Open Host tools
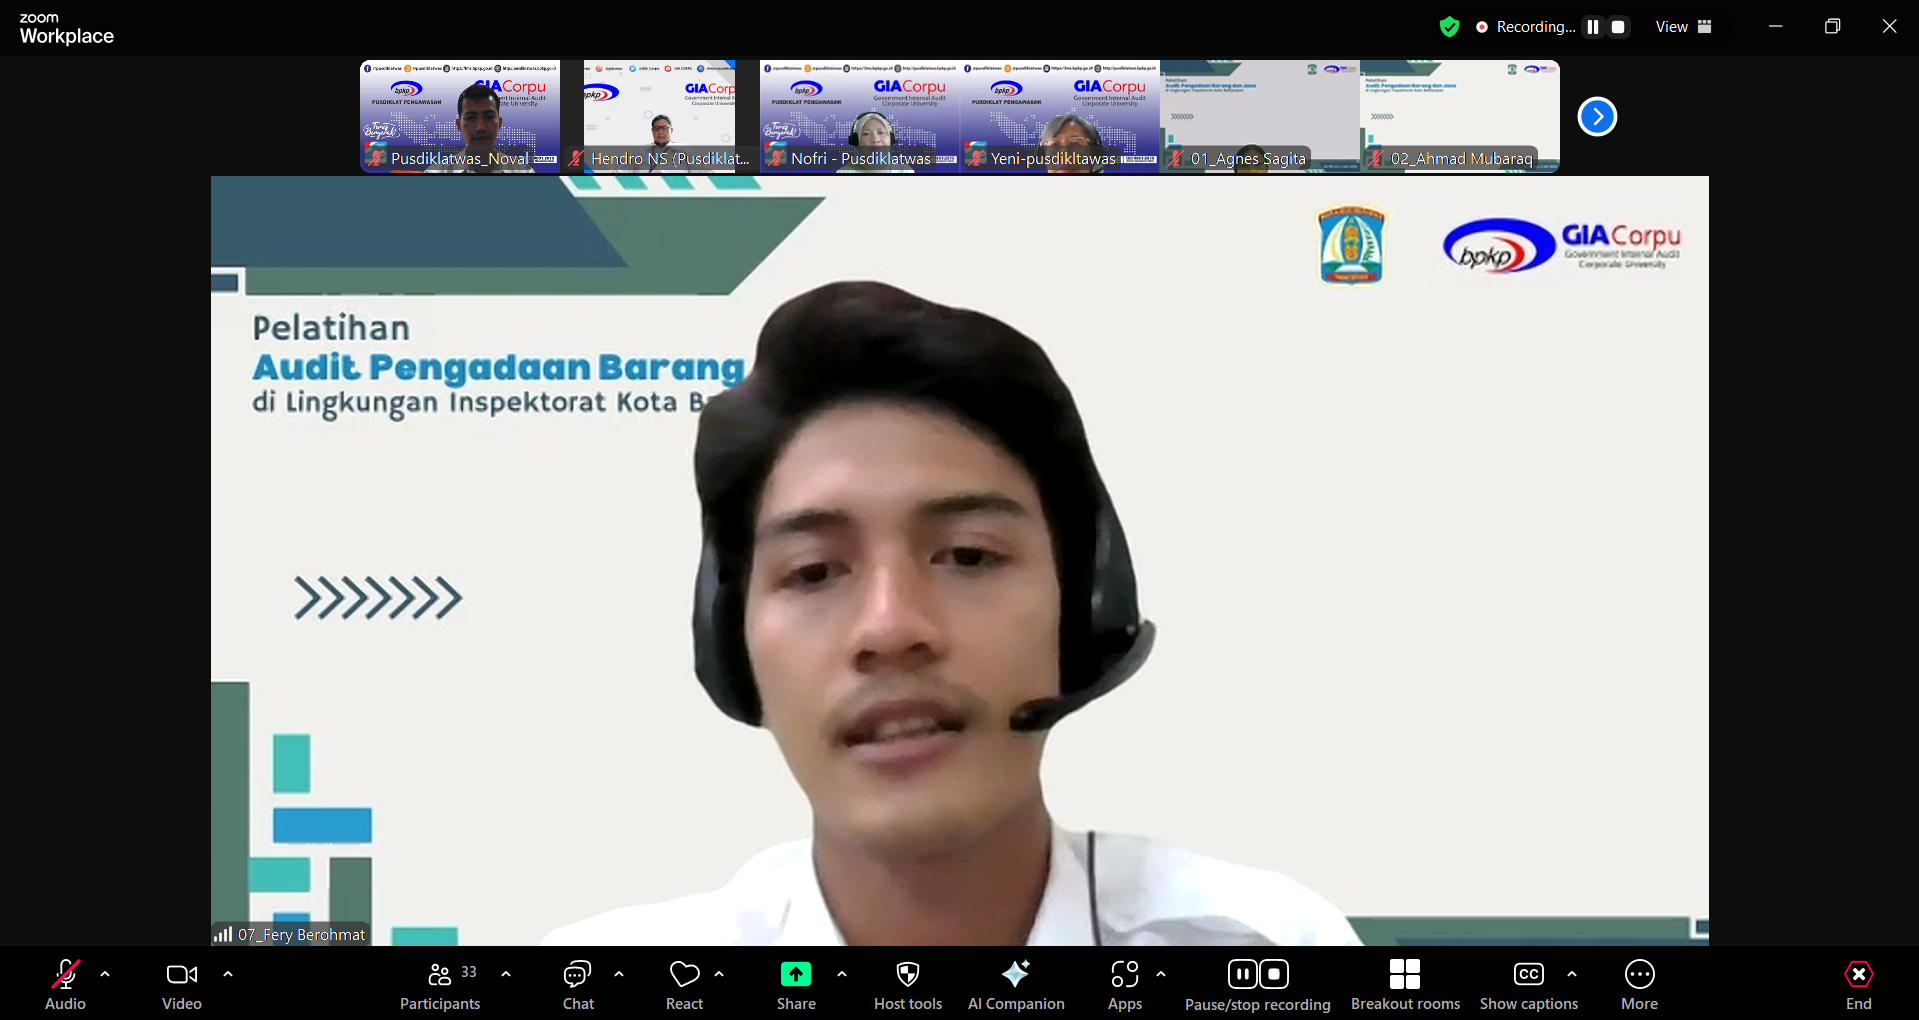 (907, 984)
